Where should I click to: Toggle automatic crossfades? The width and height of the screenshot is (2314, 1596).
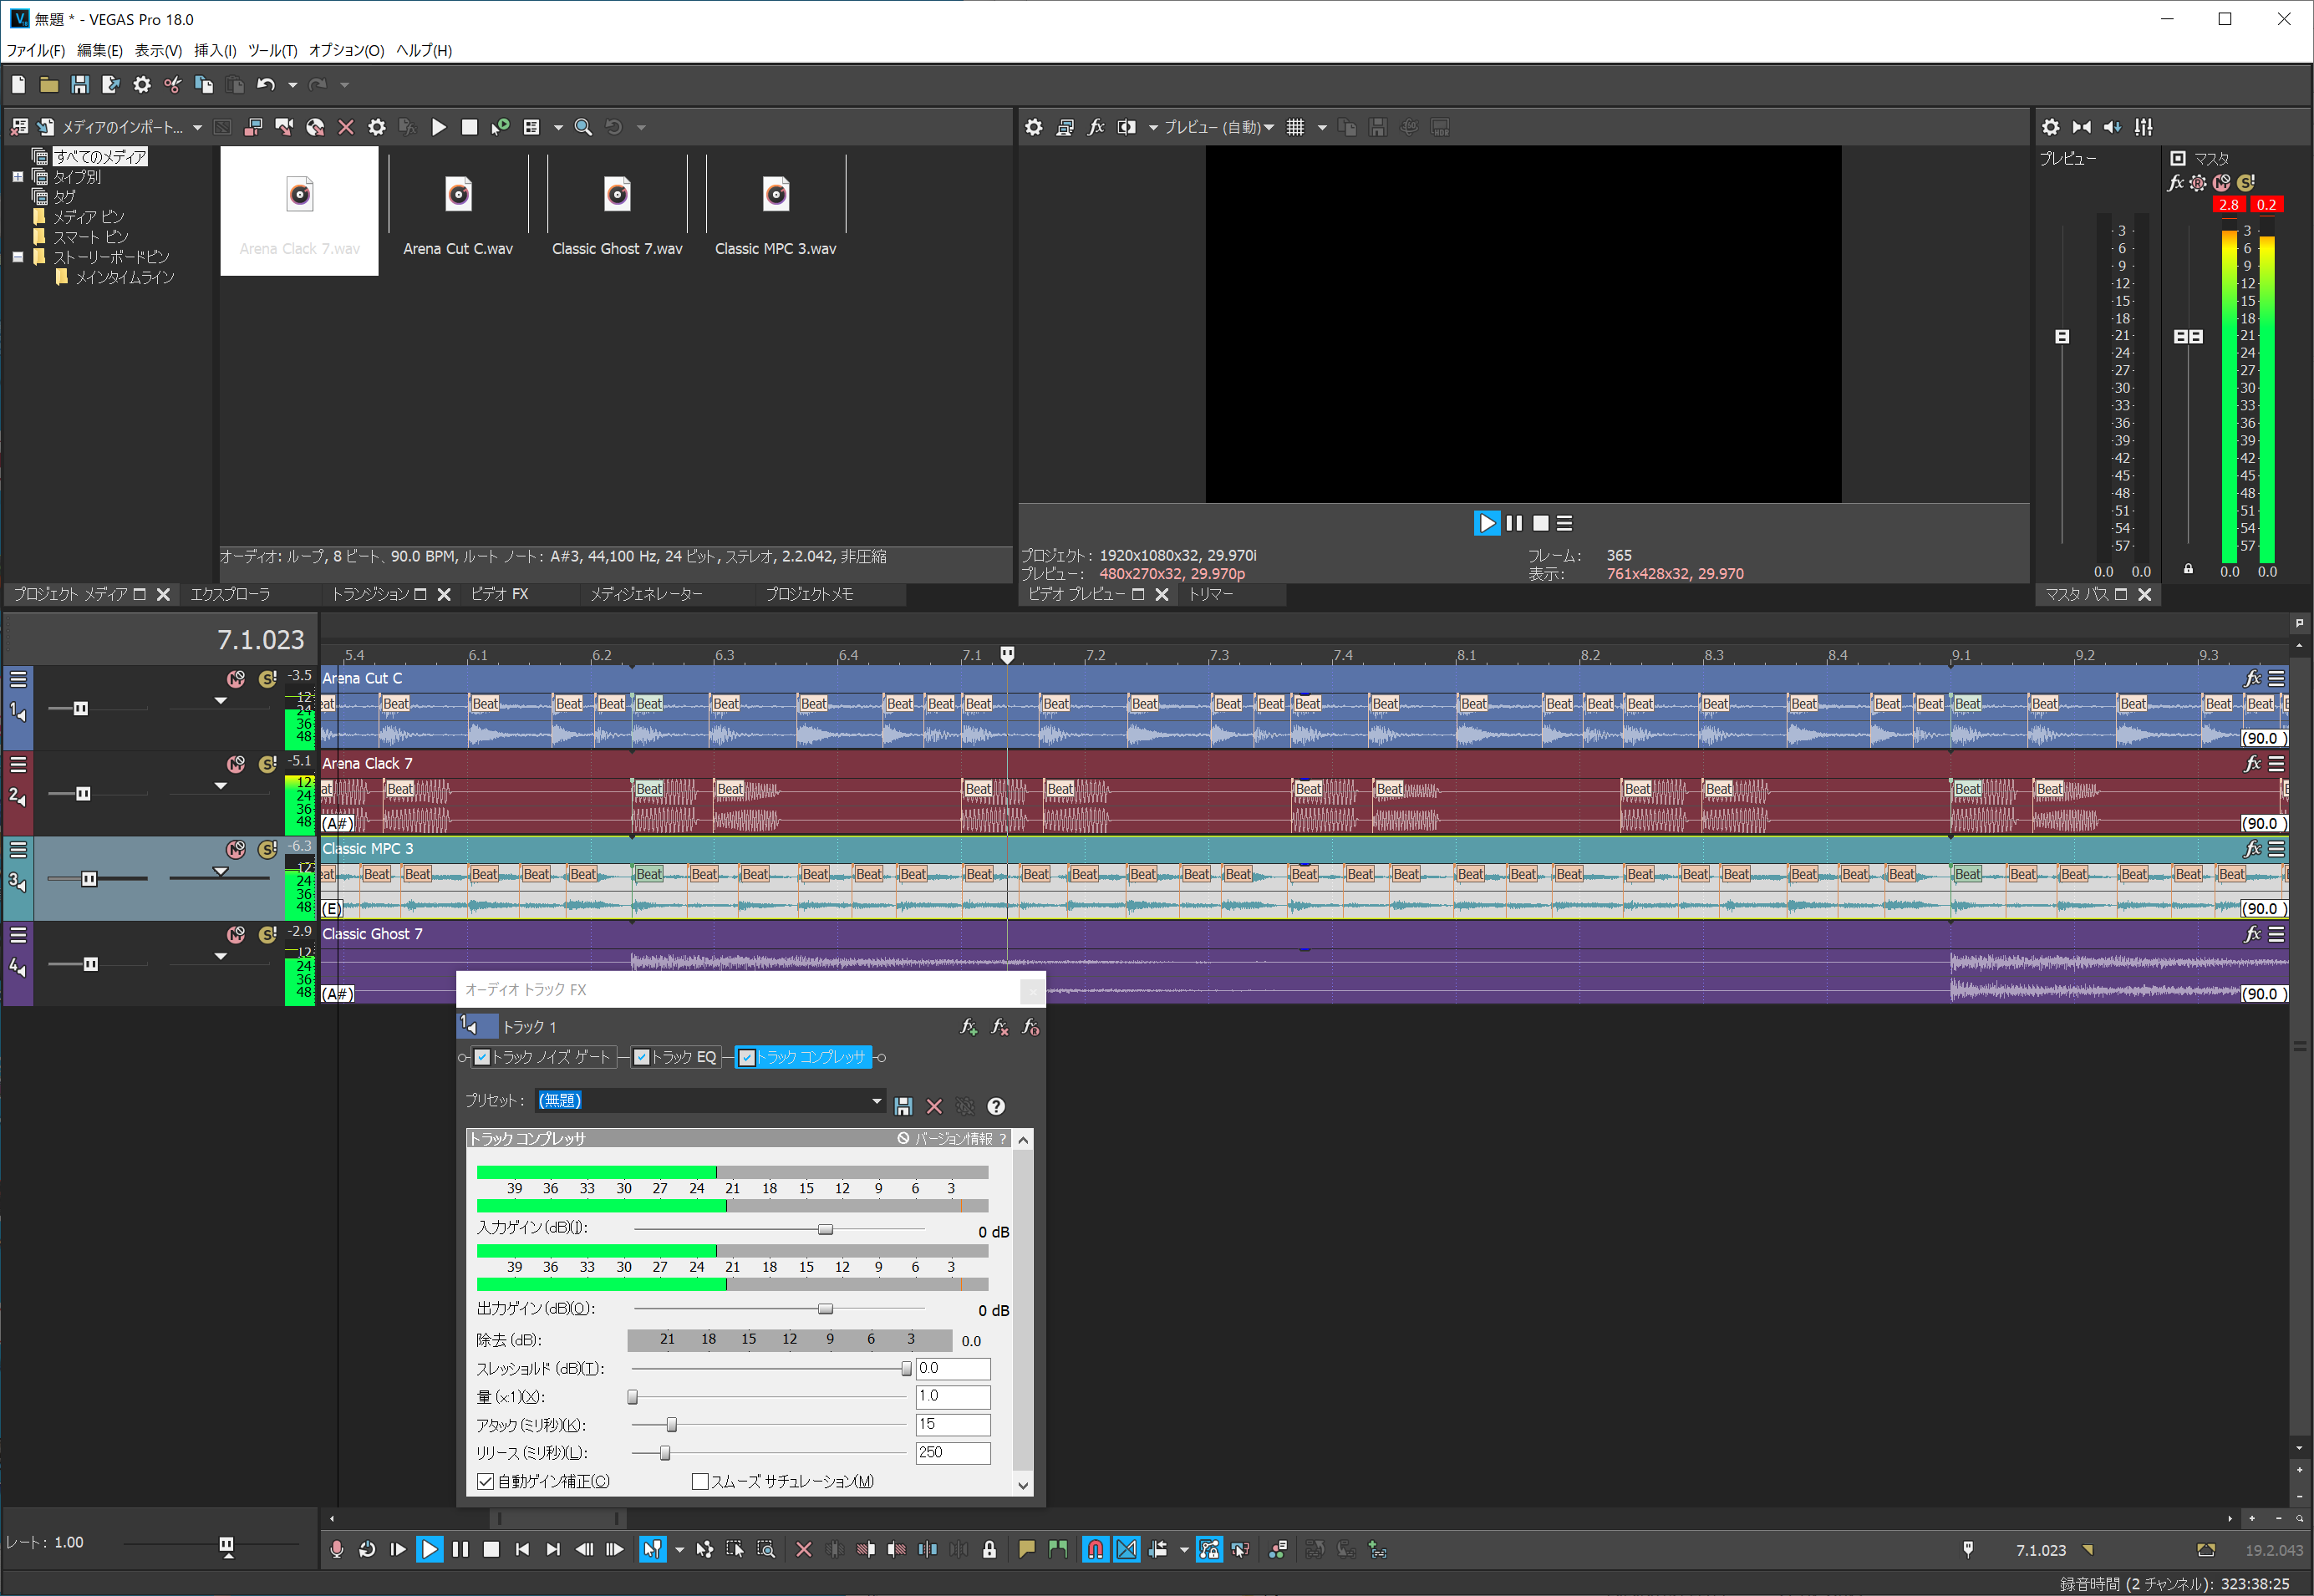coord(1127,1549)
